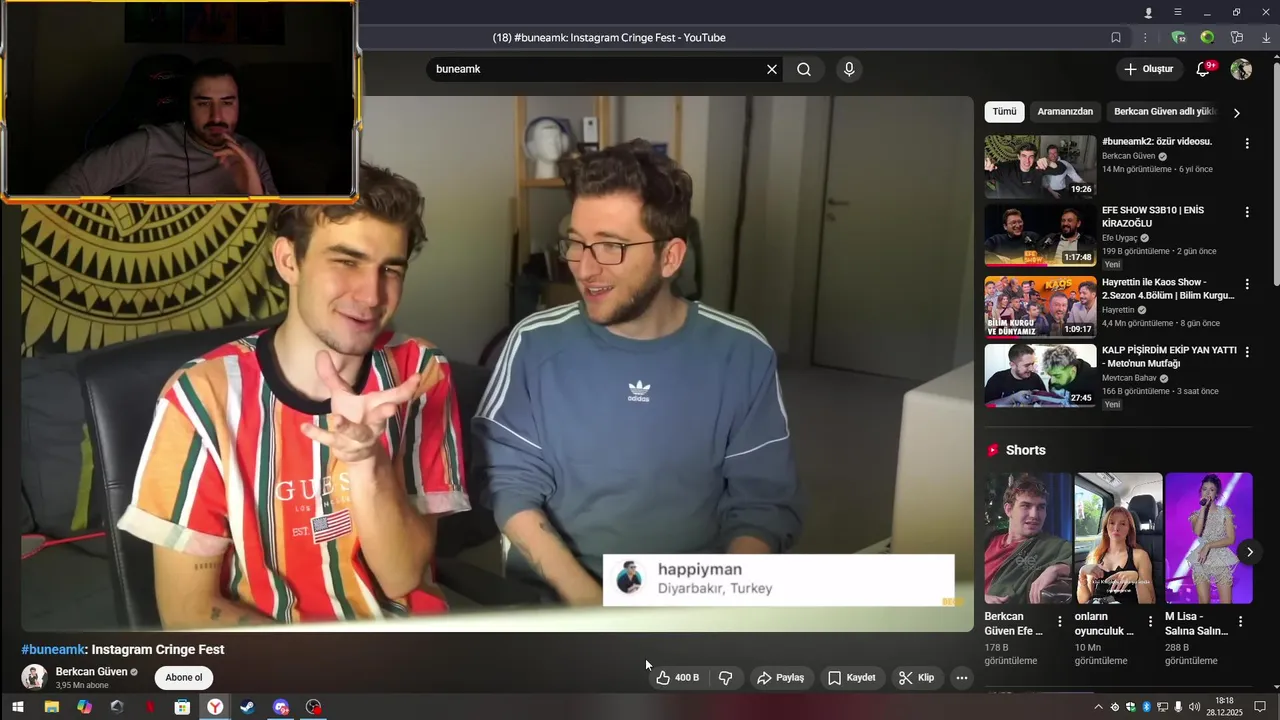This screenshot has height=720, width=1280.
Task: Open browser profile icon in title bar
Action: click(1148, 12)
